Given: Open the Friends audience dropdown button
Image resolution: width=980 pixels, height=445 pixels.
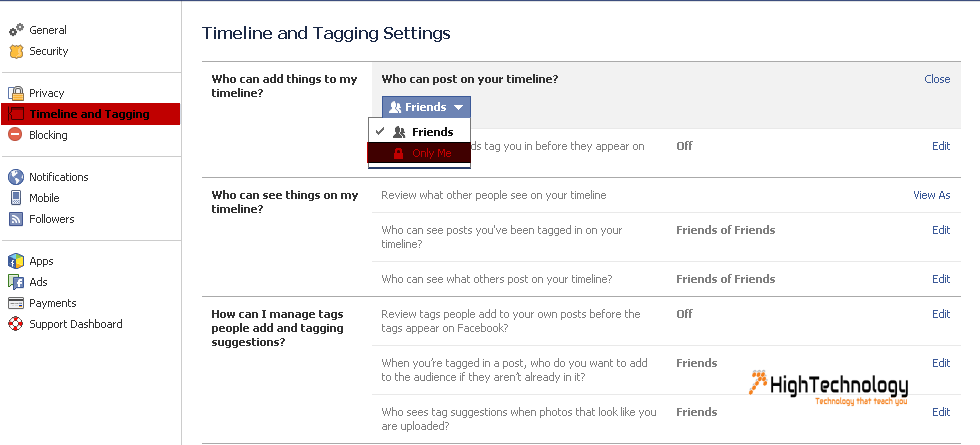Looking at the screenshot, I should tap(426, 108).
